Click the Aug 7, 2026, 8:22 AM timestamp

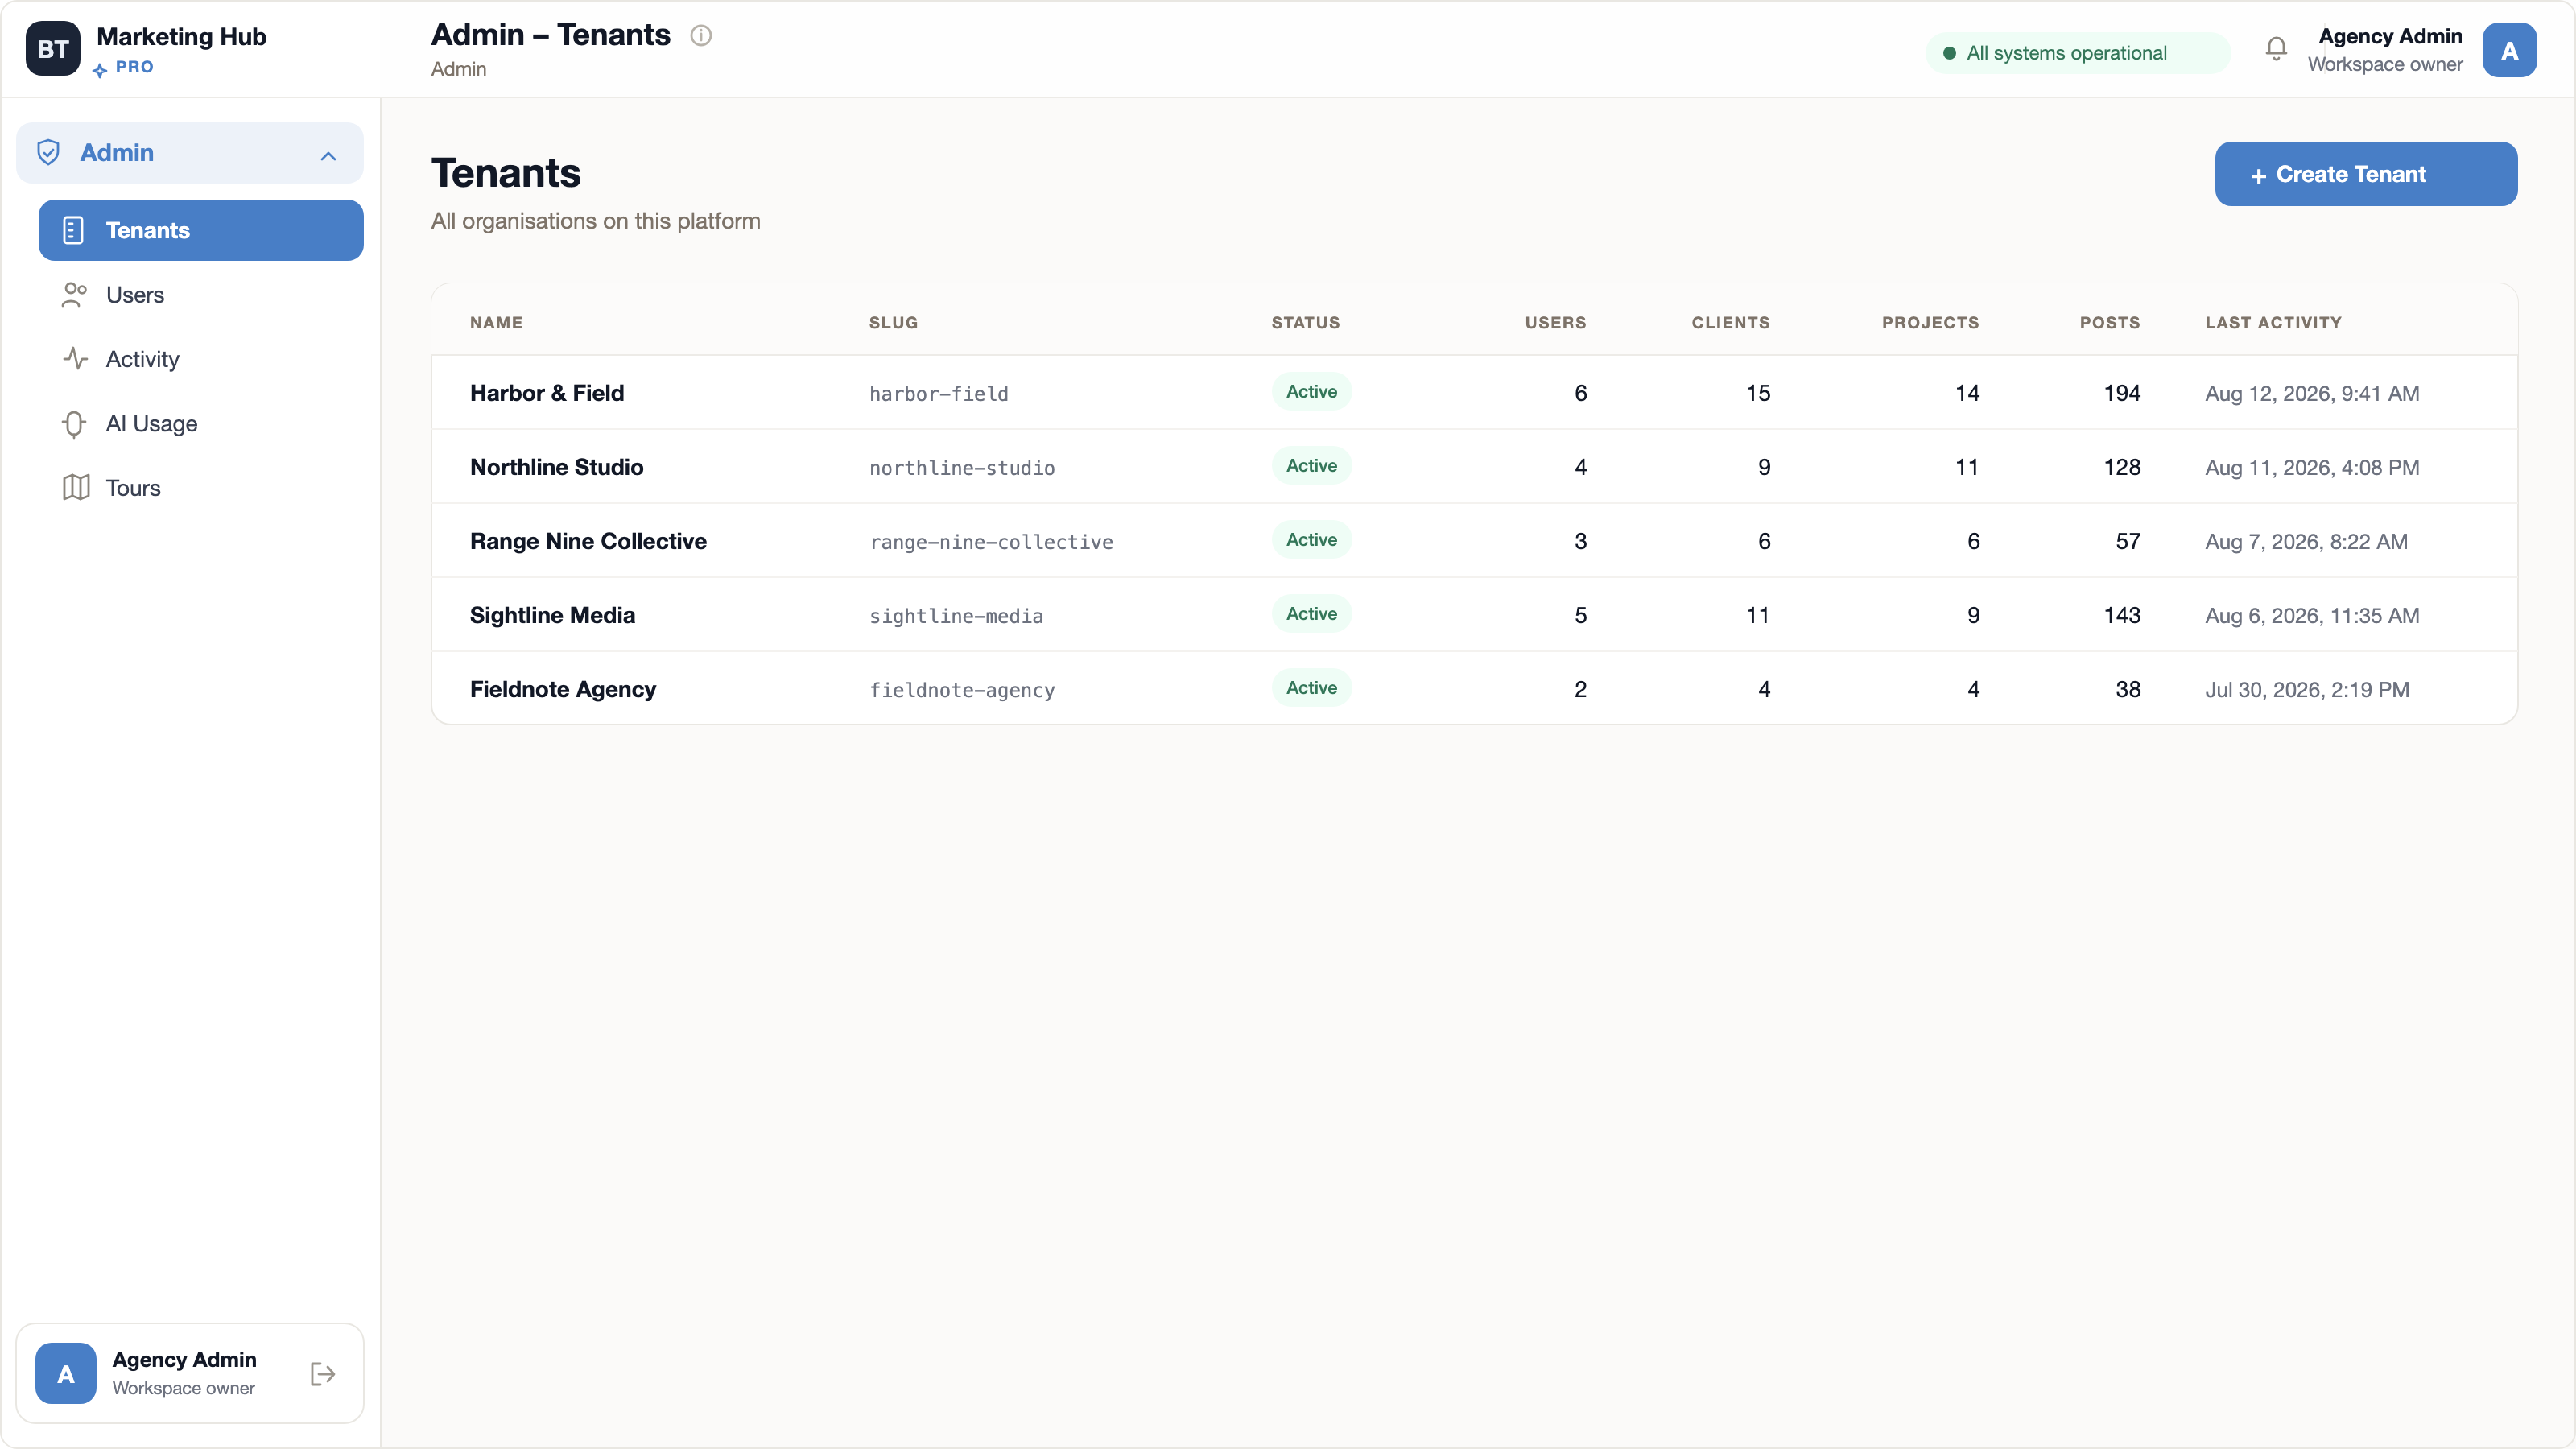pos(2306,541)
